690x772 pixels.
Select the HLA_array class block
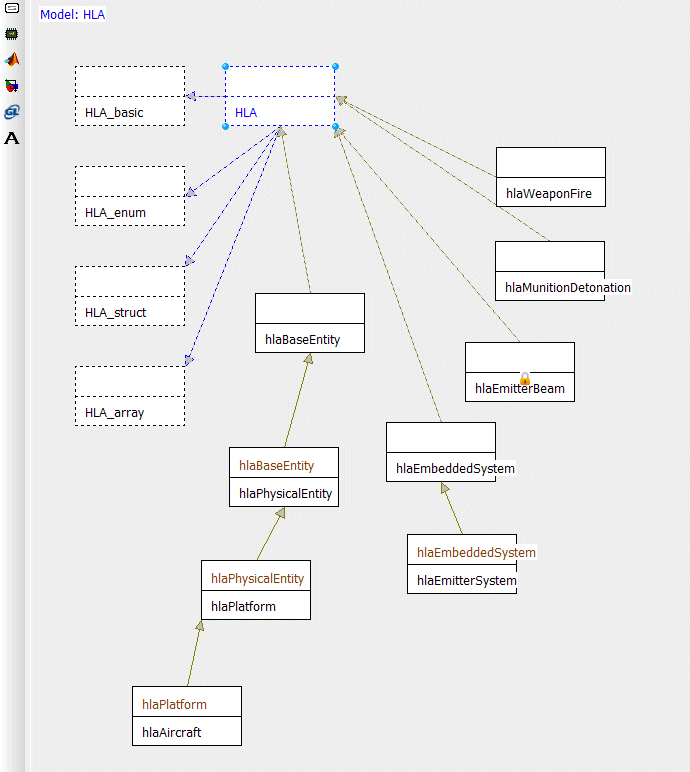129,396
